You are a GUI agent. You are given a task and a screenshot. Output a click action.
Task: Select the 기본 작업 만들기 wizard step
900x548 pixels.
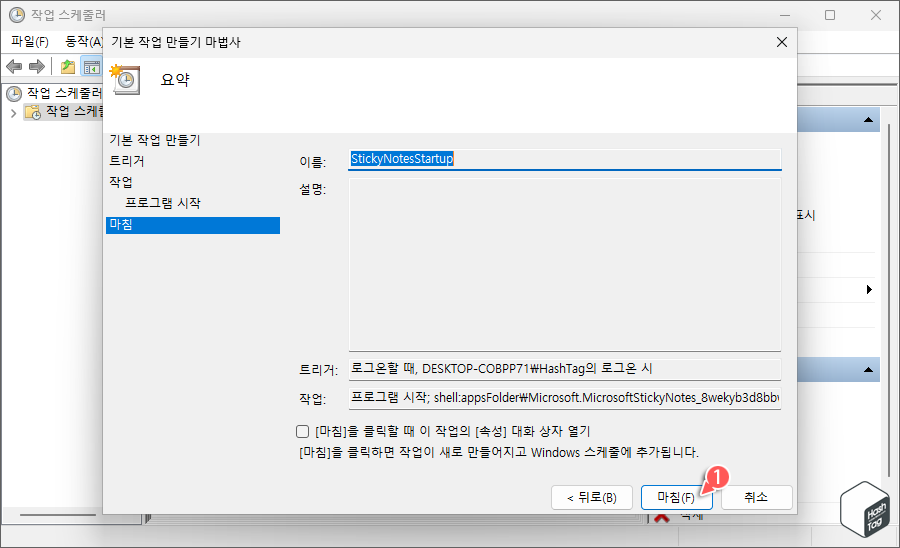pos(155,140)
